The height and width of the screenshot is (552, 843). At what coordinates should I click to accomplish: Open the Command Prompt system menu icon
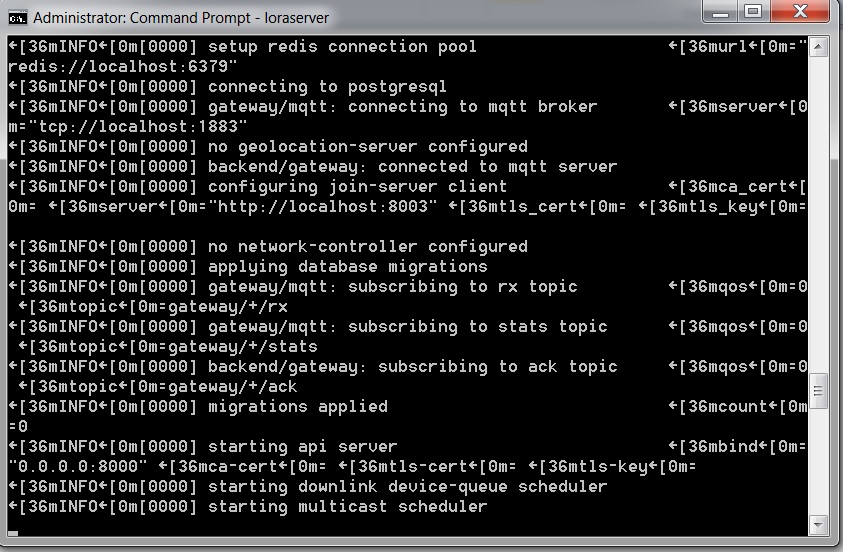[x=17, y=18]
